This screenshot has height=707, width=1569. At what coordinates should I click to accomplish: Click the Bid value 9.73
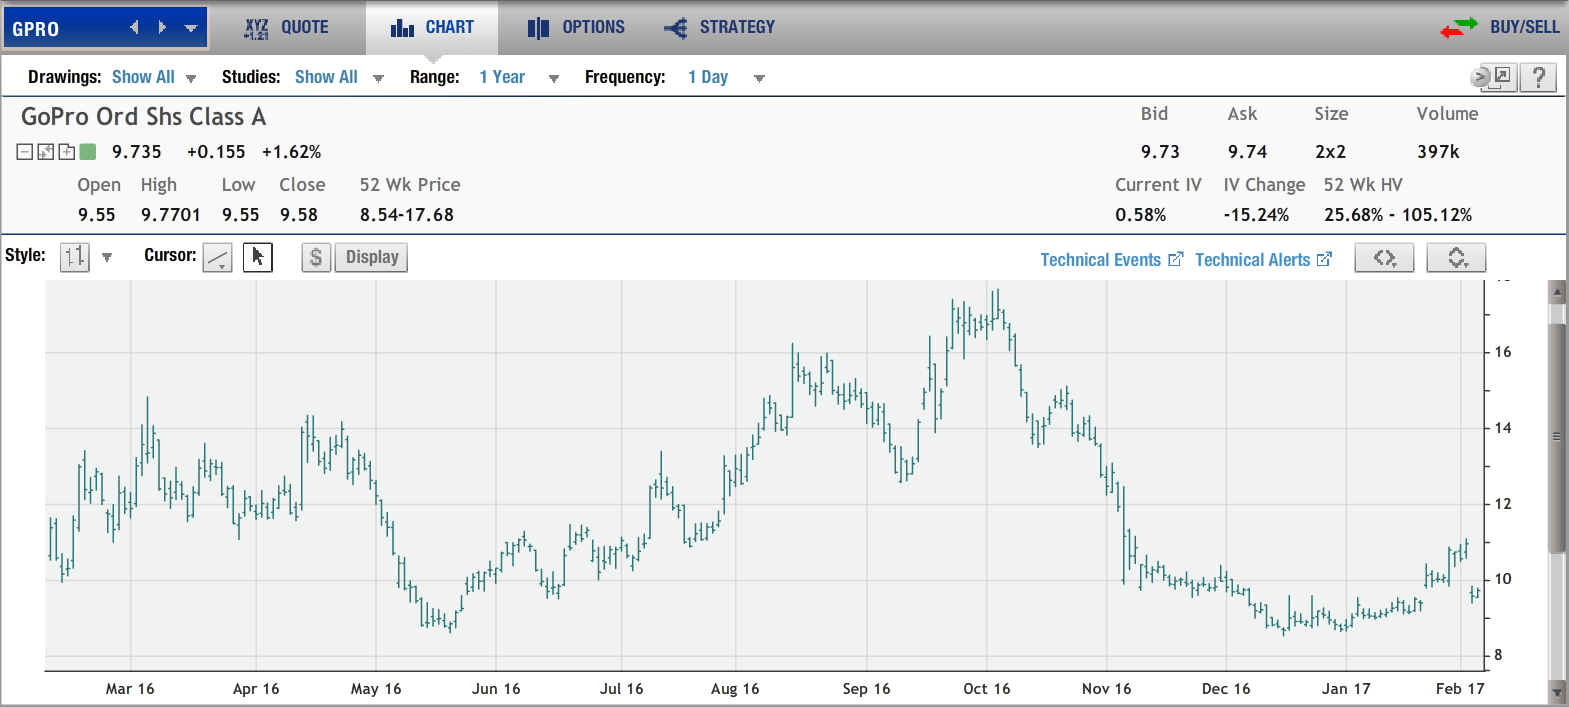pos(1160,152)
